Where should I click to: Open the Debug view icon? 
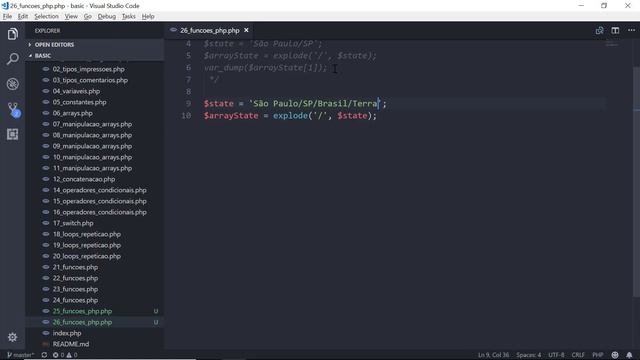click(13, 84)
